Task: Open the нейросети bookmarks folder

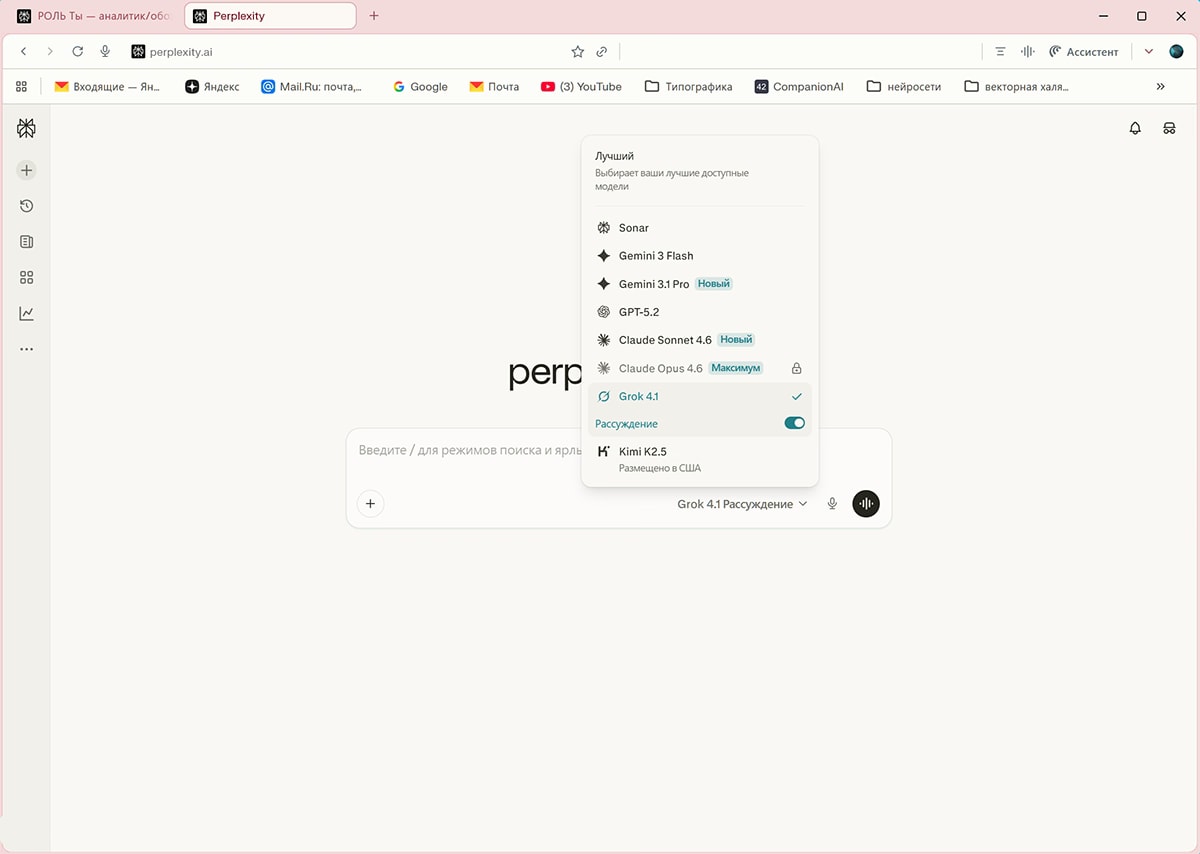Action: (904, 87)
